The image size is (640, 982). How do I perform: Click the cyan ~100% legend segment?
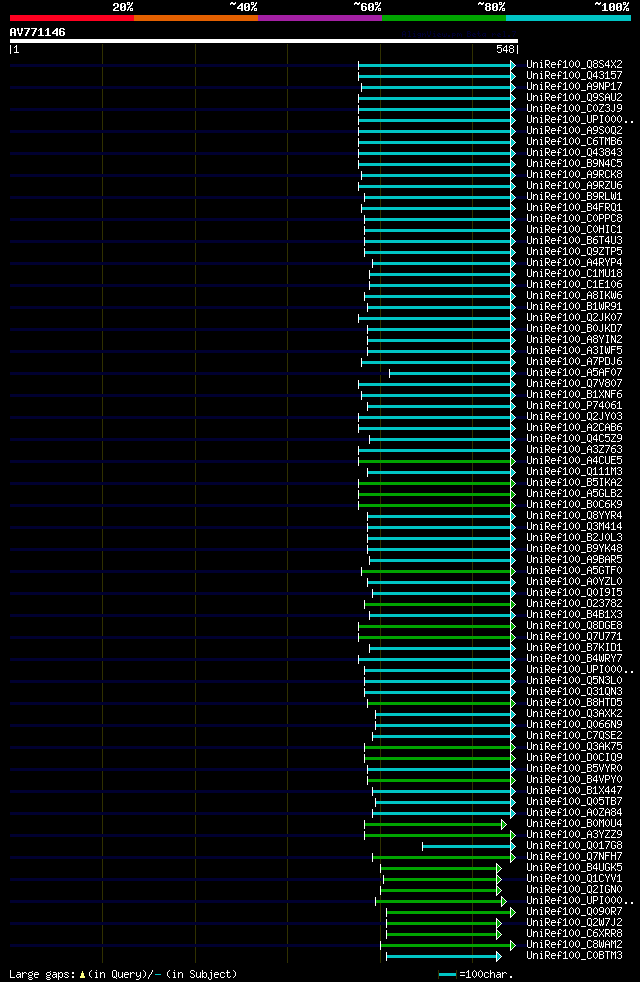click(568, 18)
